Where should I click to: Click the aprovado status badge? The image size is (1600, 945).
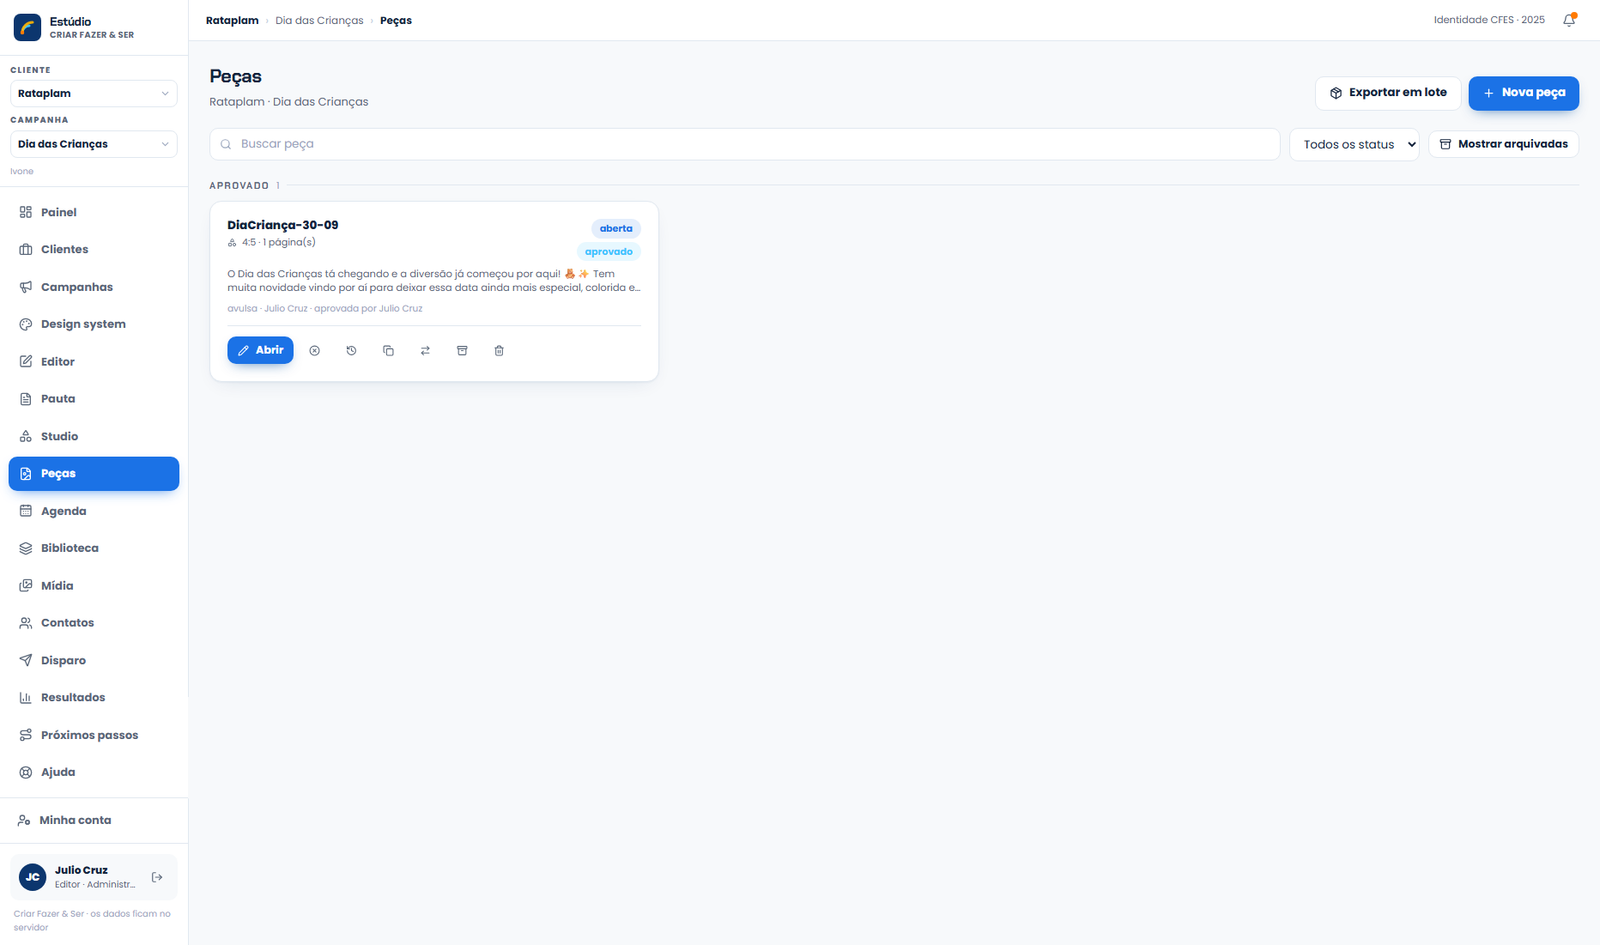[609, 252]
